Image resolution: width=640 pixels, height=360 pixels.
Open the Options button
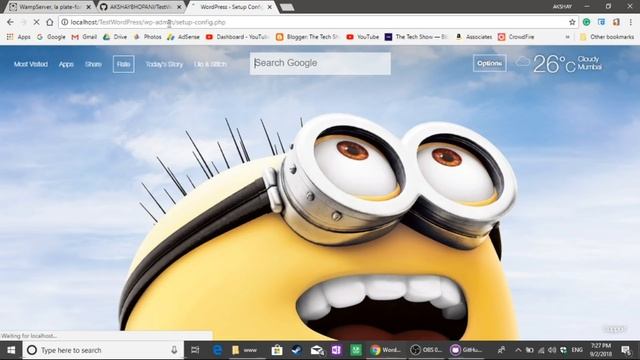[489, 63]
